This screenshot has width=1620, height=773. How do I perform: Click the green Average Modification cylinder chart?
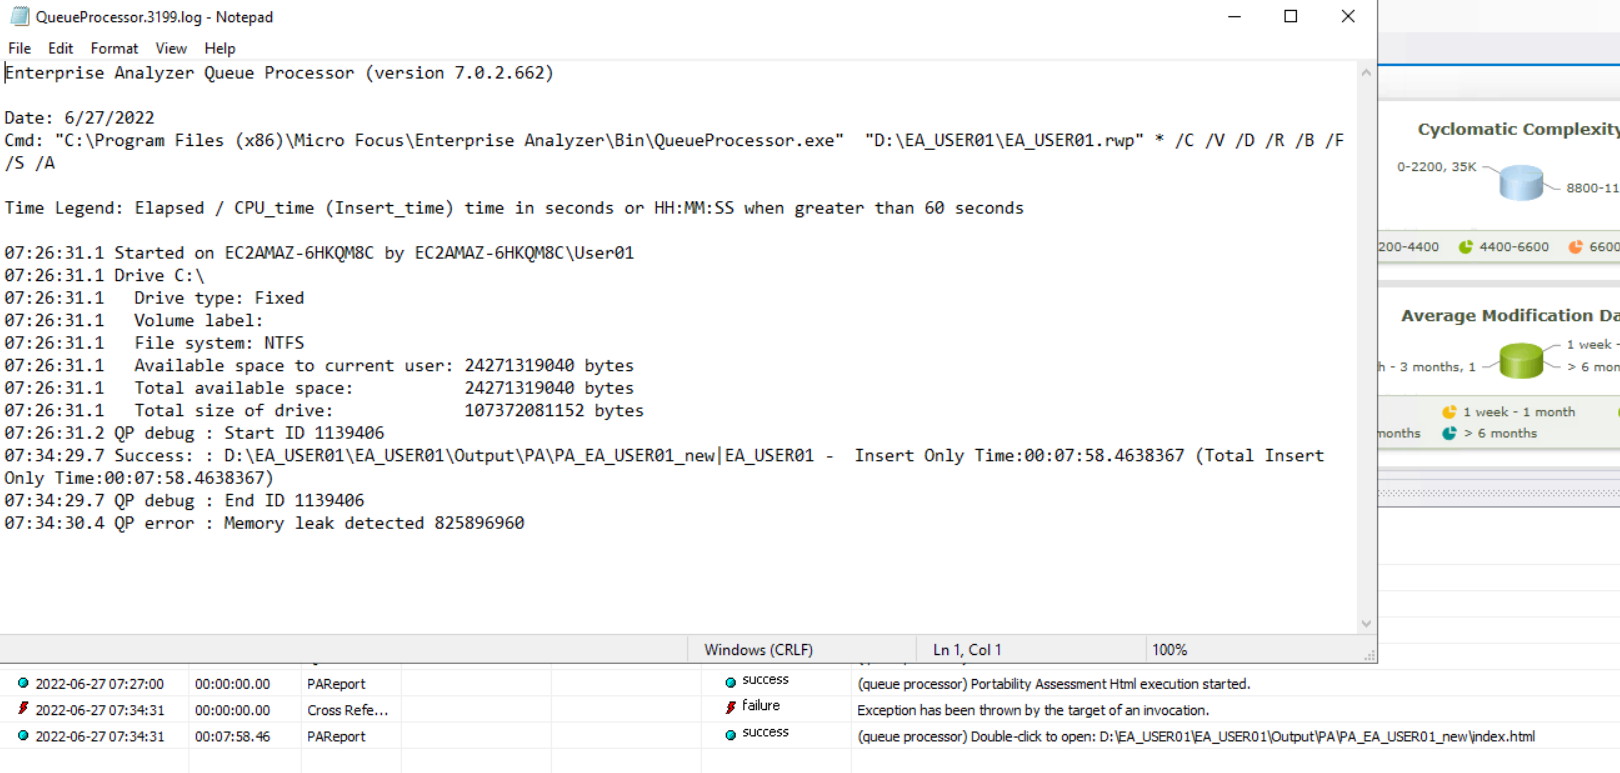[x=1521, y=360]
